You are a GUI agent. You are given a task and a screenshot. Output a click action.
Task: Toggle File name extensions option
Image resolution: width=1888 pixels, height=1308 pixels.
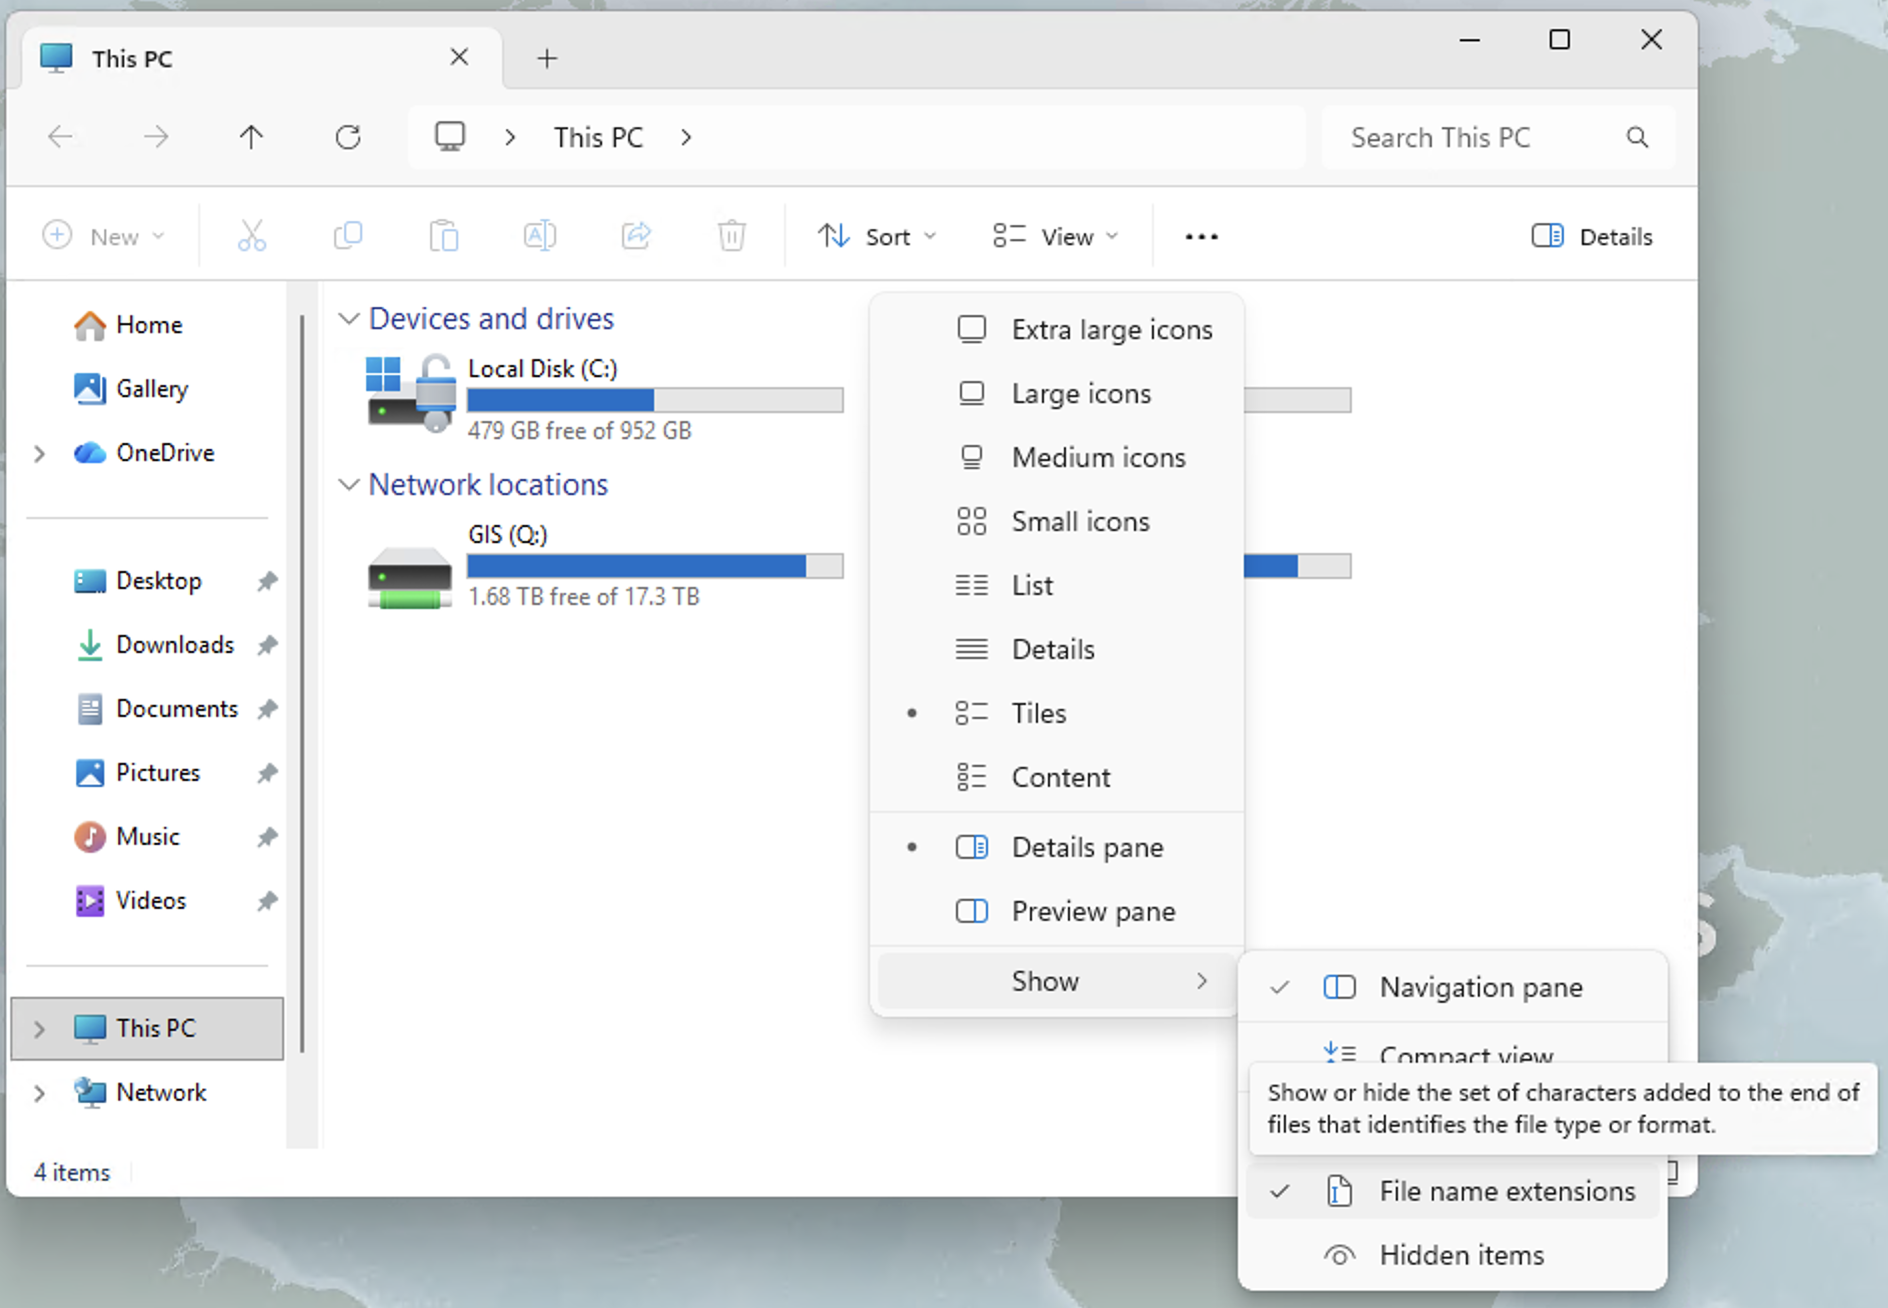coord(1506,1191)
